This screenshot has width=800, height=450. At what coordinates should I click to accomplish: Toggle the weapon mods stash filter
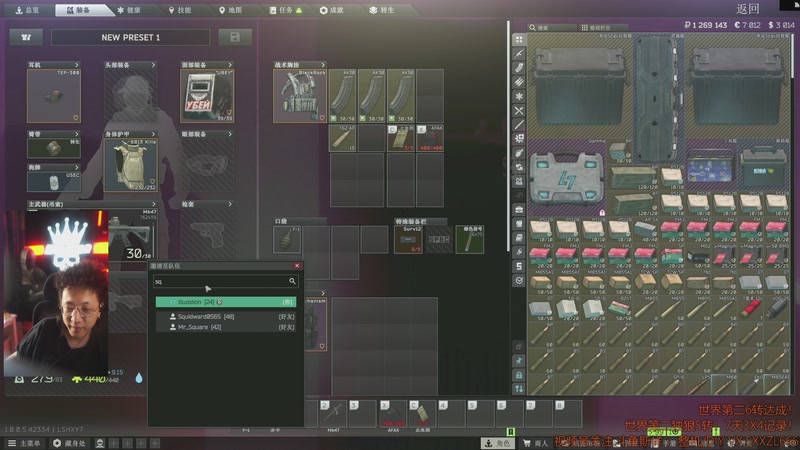519,138
